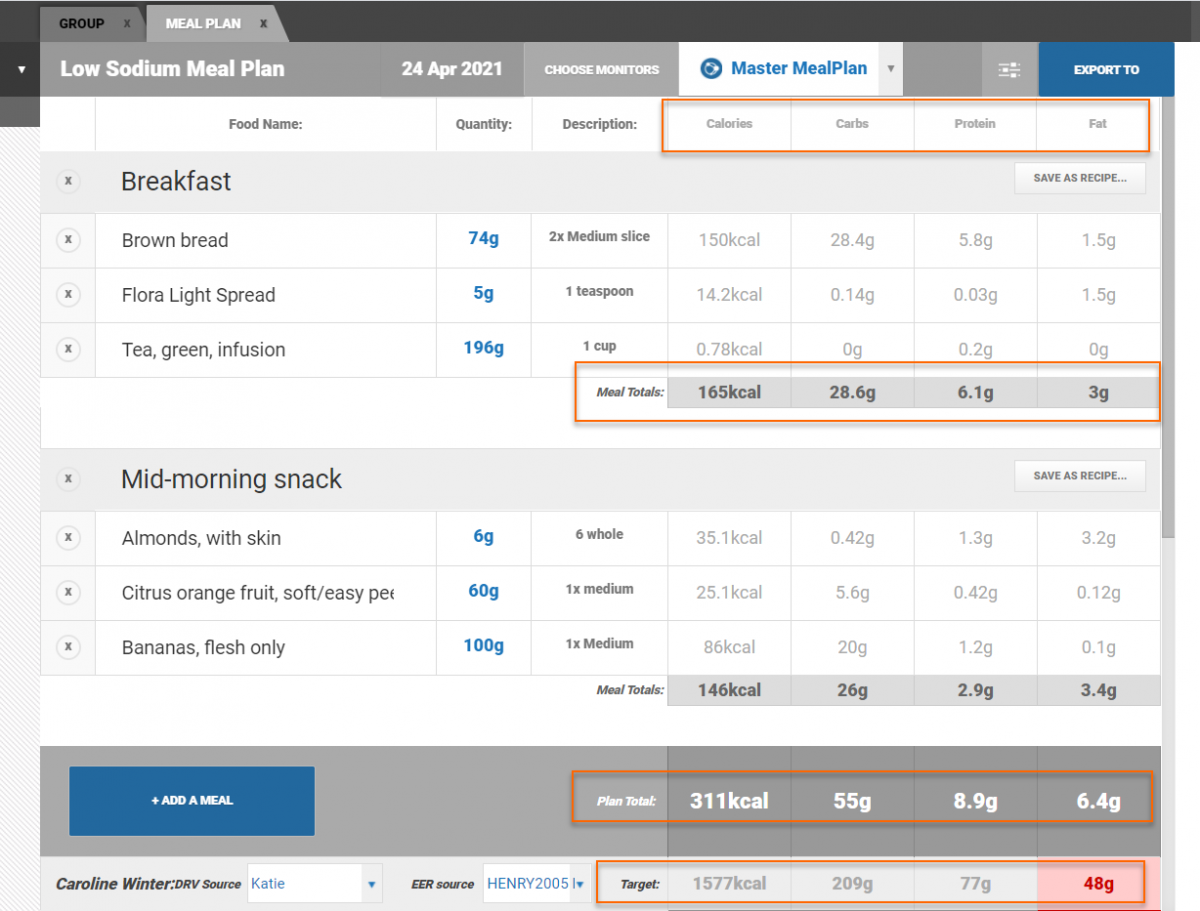This screenshot has width=1200, height=911.
Task: Delete Almonds, with skin row
Action: point(68,538)
